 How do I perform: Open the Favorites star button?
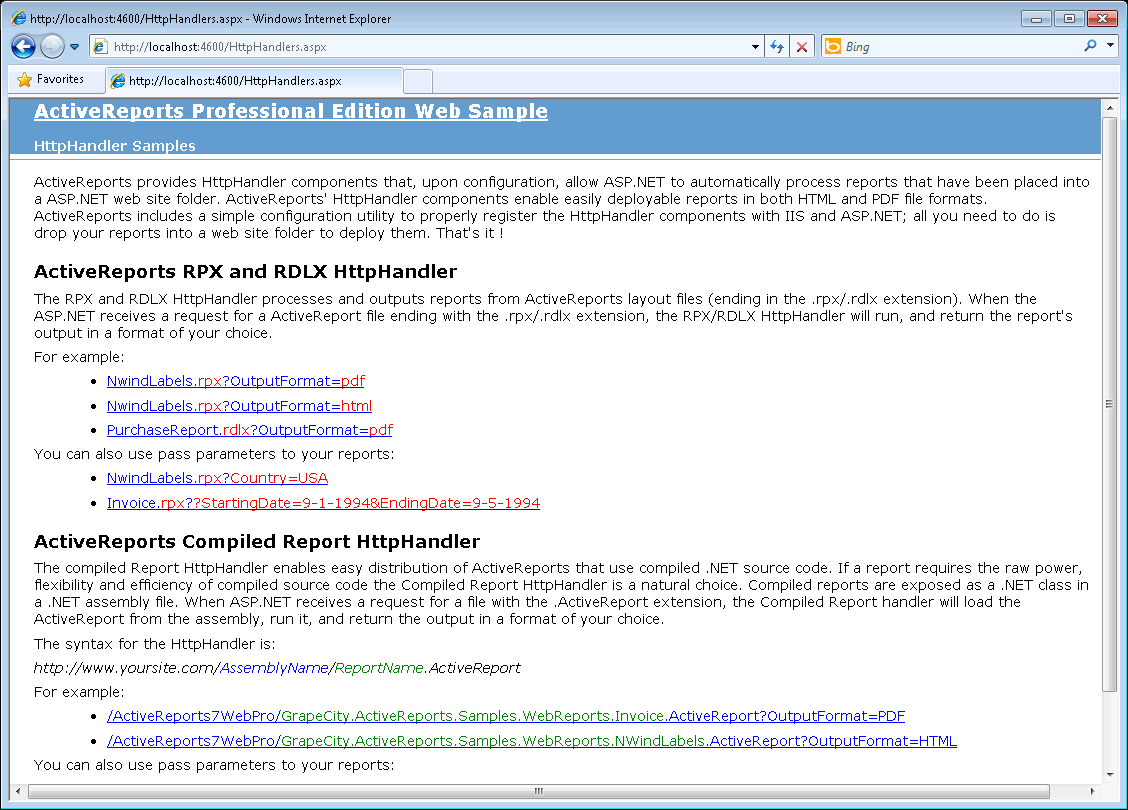coord(50,79)
